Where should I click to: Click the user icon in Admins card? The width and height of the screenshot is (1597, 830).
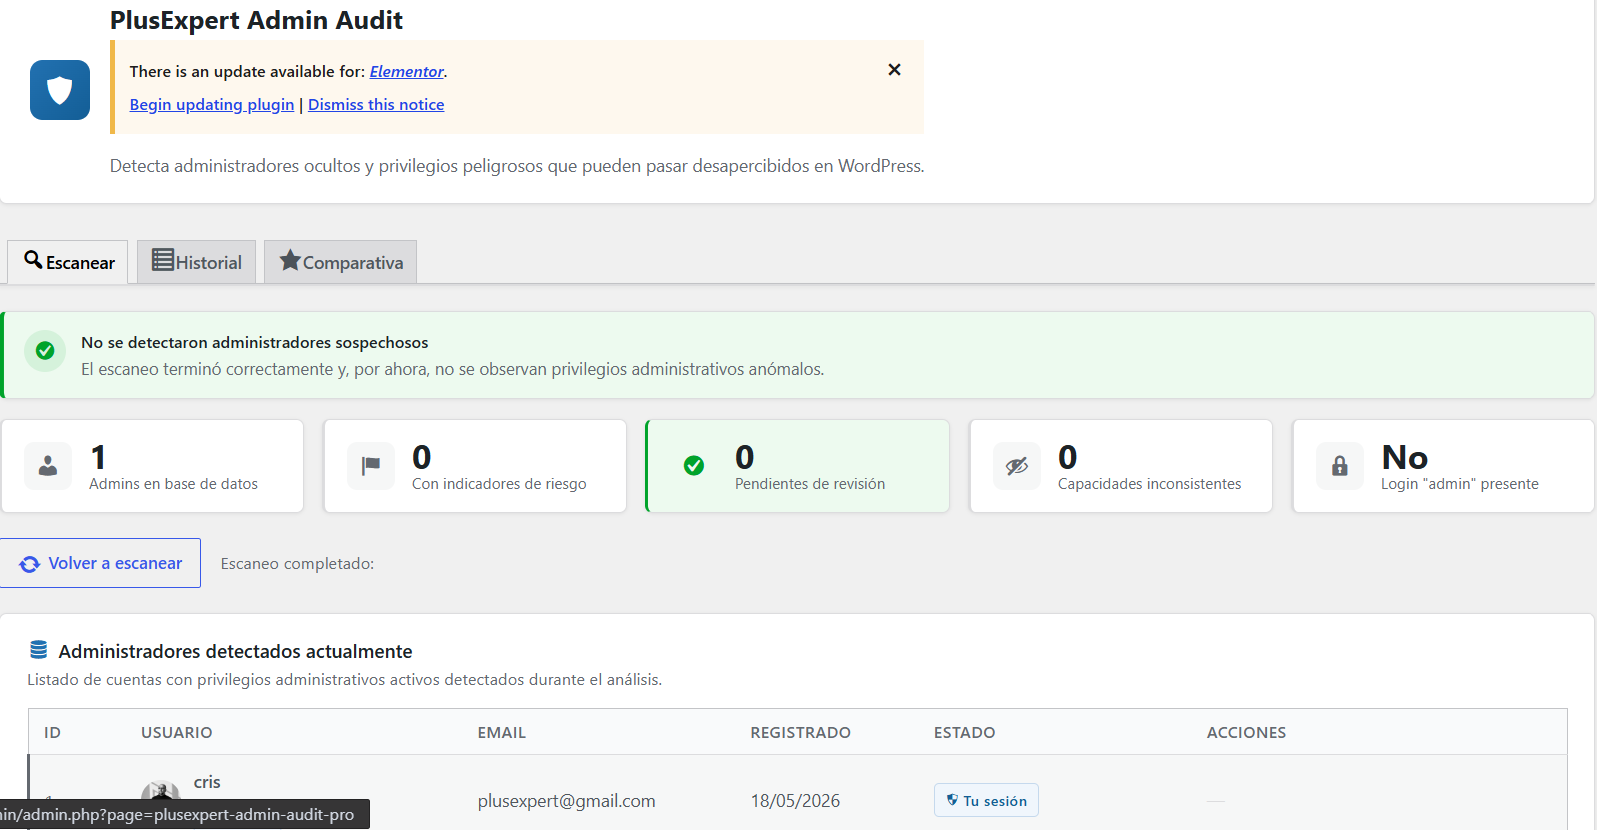click(x=48, y=466)
